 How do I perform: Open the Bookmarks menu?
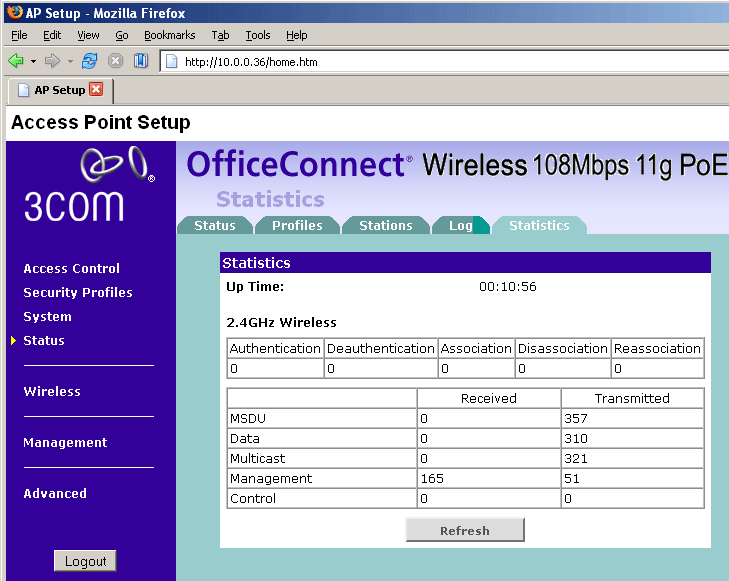170,35
